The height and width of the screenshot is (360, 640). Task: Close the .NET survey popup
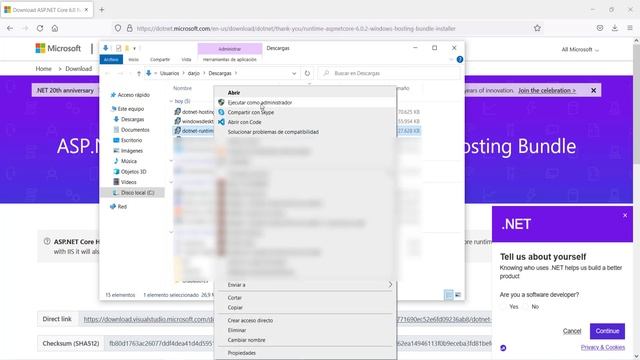click(x=625, y=215)
